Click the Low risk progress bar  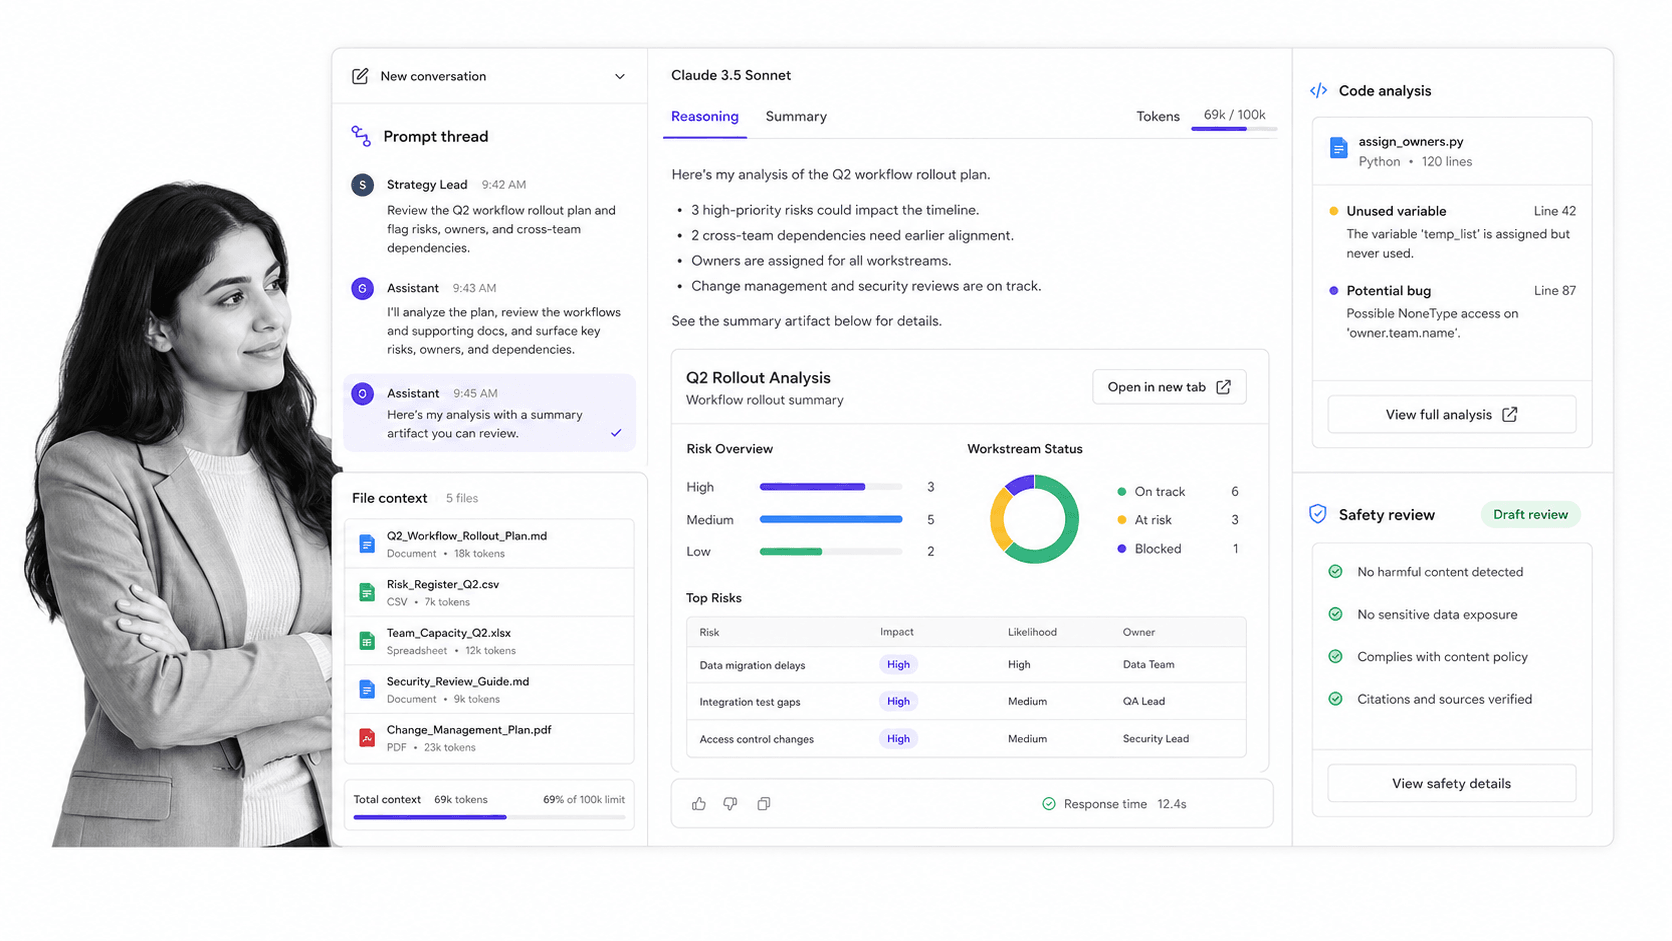[x=831, y=552]
